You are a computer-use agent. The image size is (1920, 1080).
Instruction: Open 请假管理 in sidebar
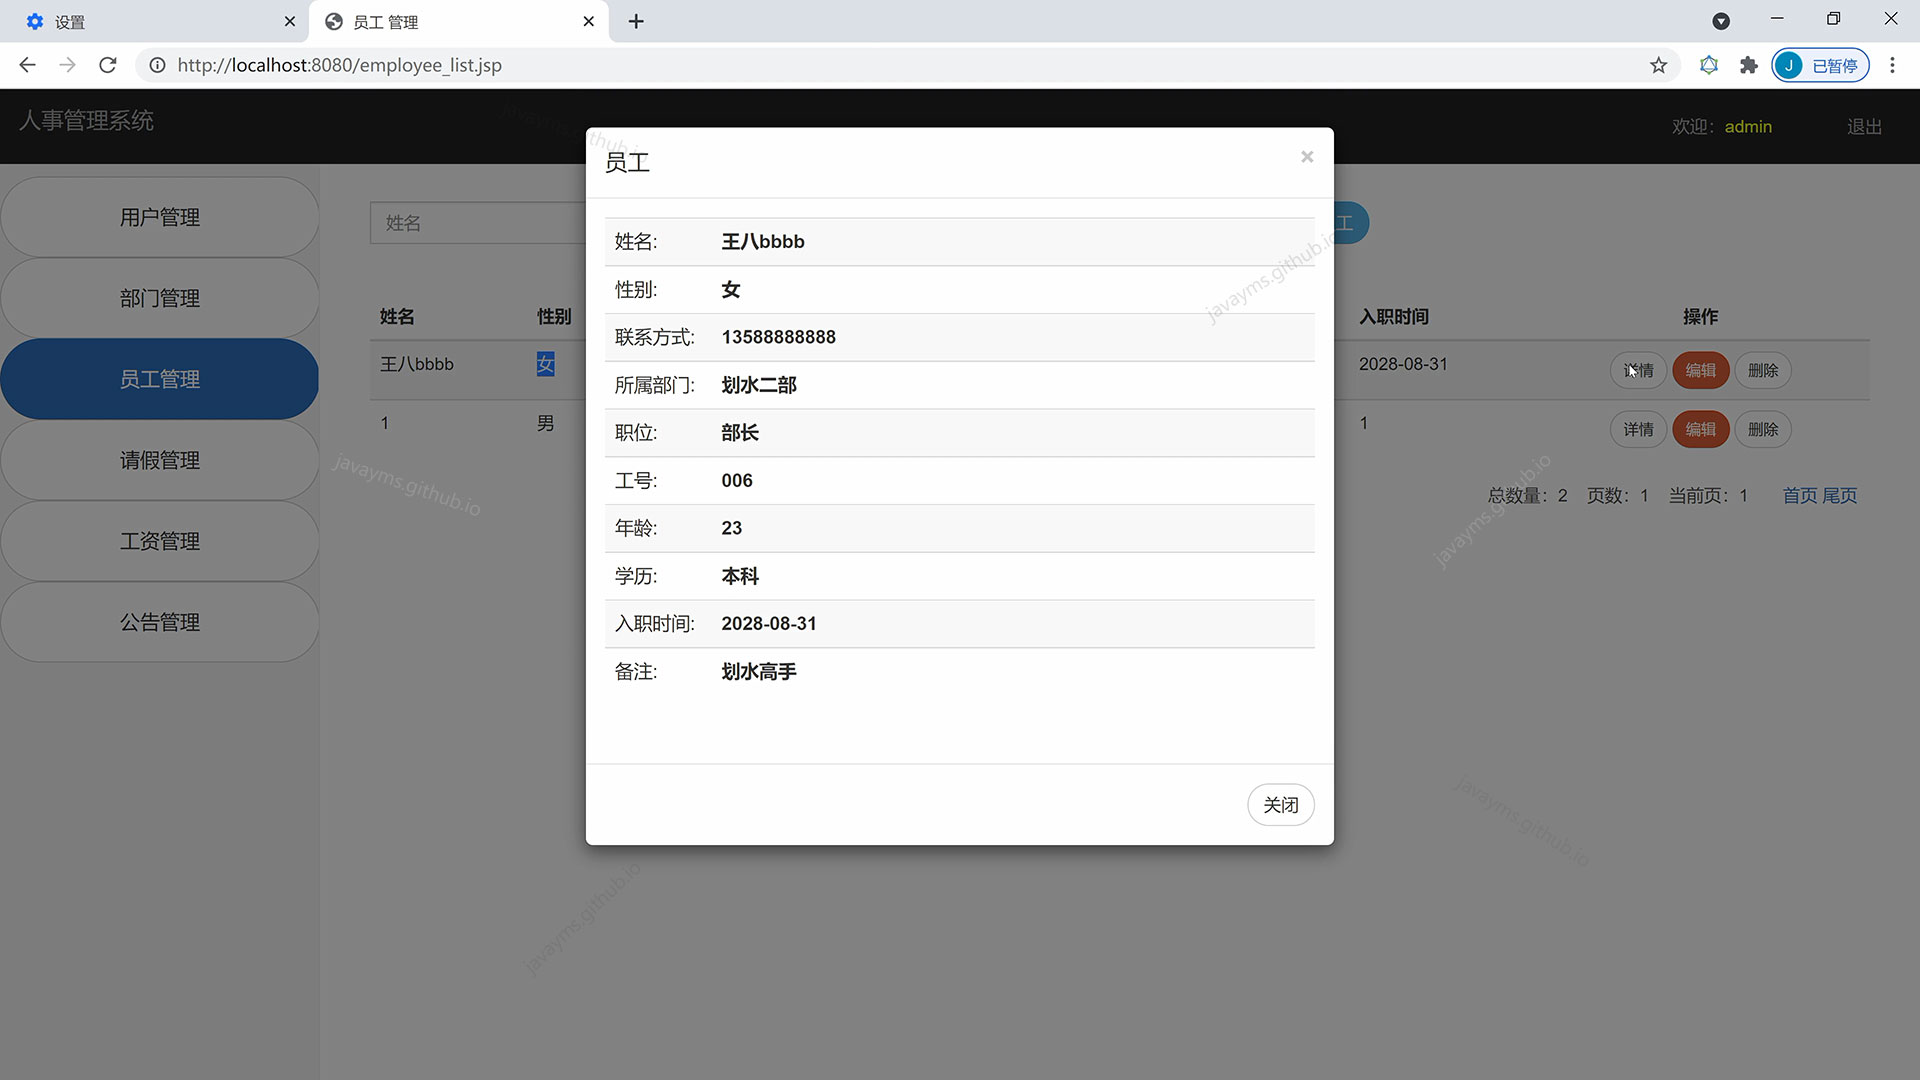tap(160, 460)
